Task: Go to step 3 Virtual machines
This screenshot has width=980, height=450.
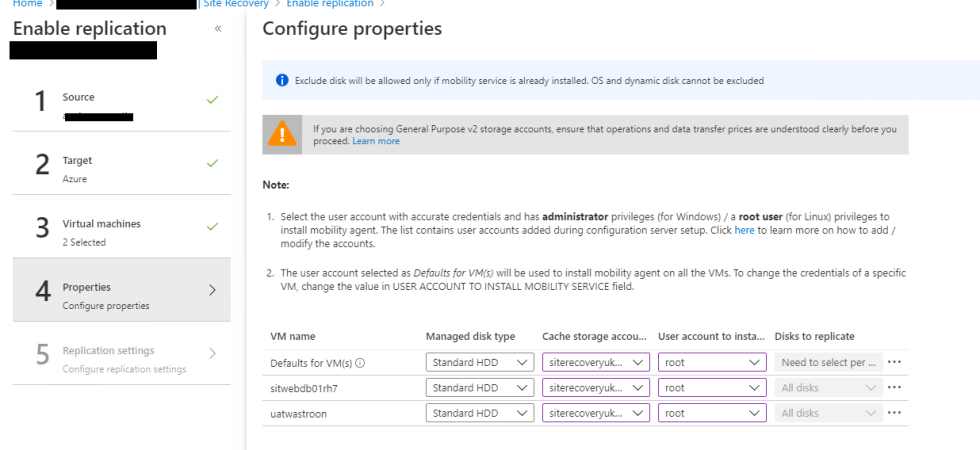Action: [x=121, y=226]
